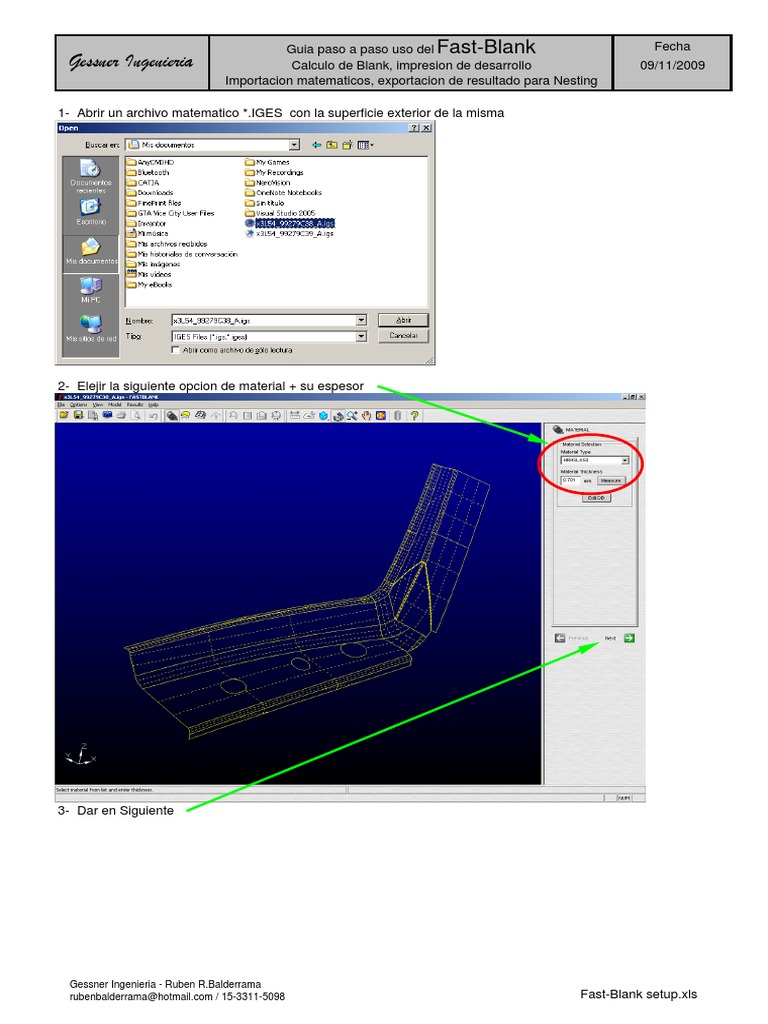Open the Options menu in FastBlank

[78, 405]
